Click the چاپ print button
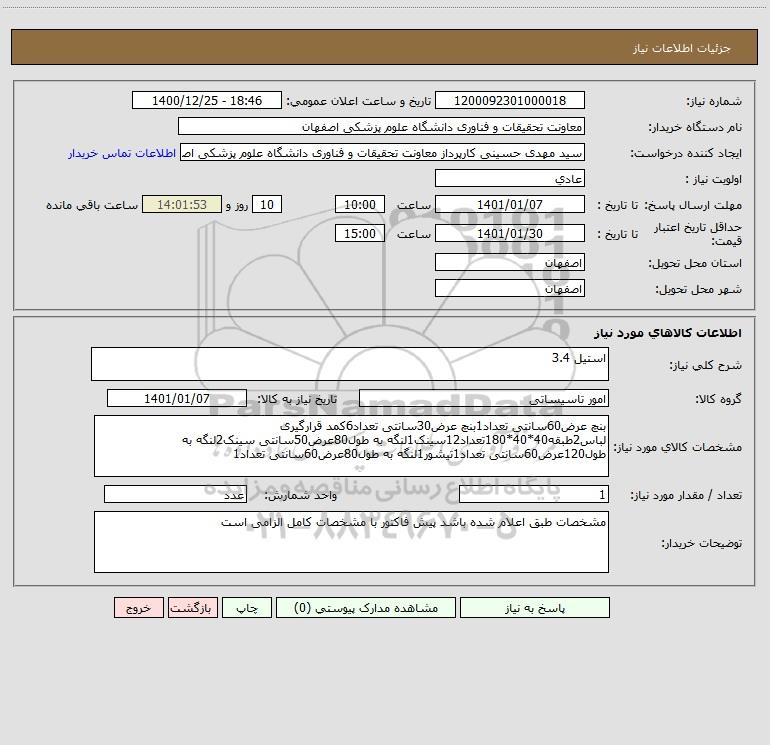This screenshot has width=770, height=745. [x=247, y=608]
